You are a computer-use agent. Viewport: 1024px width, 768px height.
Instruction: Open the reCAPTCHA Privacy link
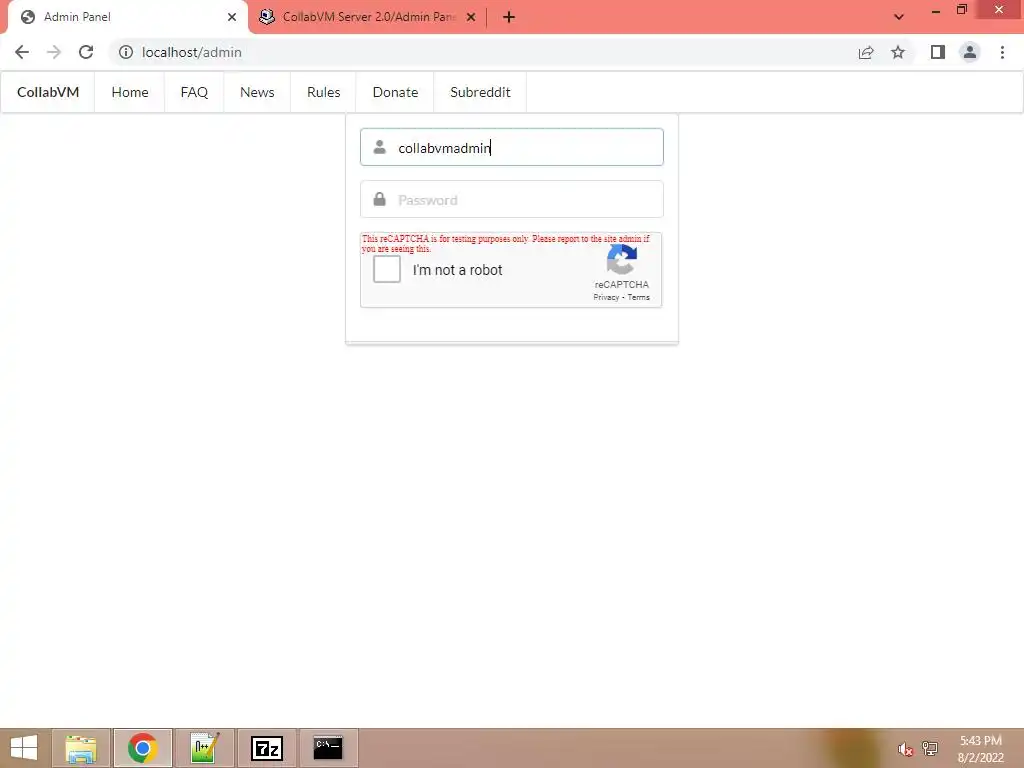click(x=605, y=297)
